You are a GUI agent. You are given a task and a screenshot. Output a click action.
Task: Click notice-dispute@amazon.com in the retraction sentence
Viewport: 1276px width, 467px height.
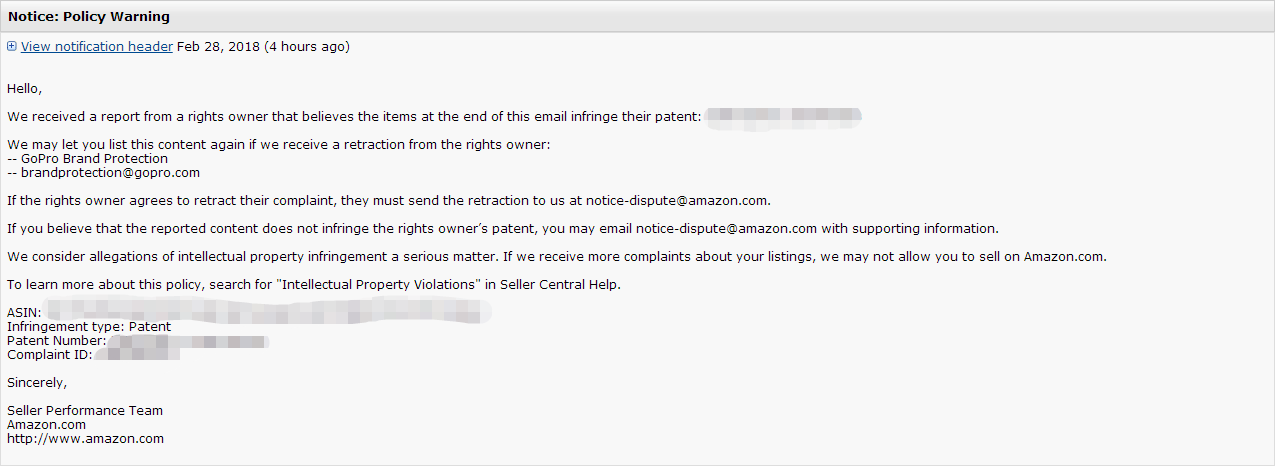(x=678, y=200)
